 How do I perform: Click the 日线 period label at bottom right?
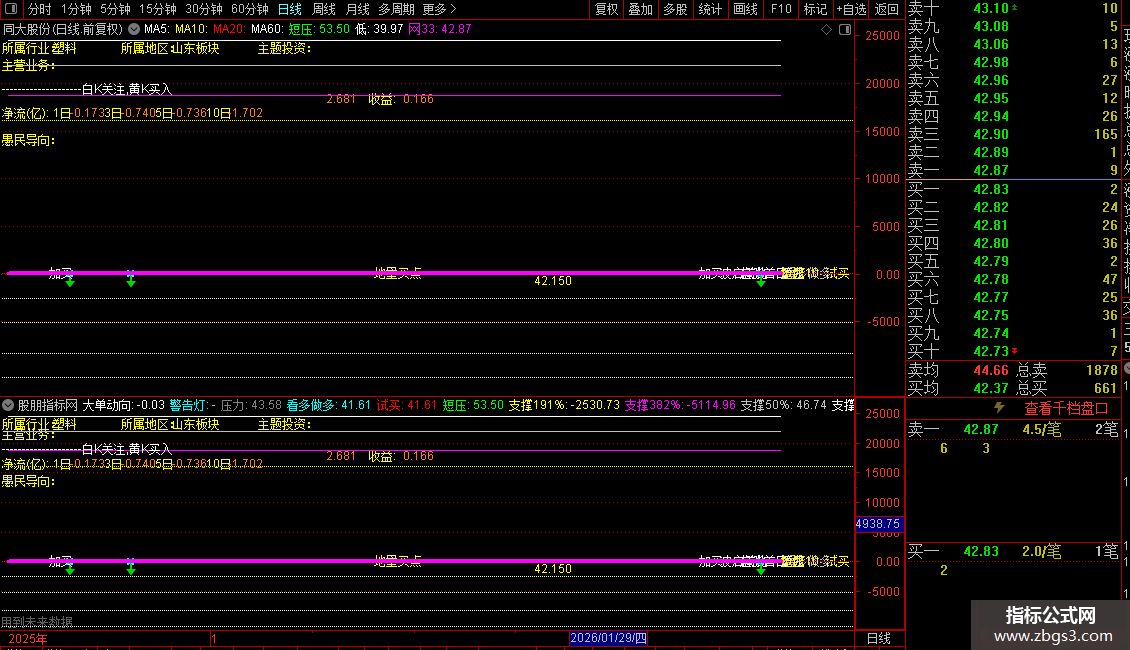[x=878, y=638]
